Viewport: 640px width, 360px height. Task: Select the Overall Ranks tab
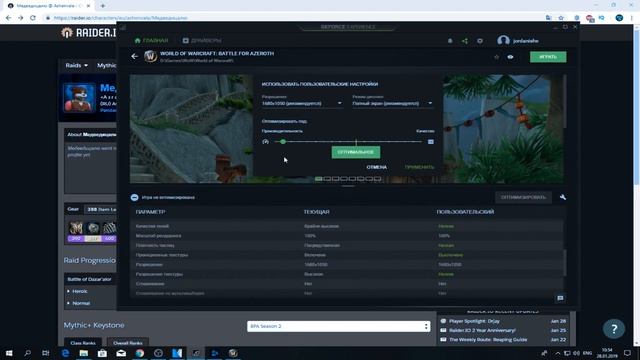[x=128, y=343]
